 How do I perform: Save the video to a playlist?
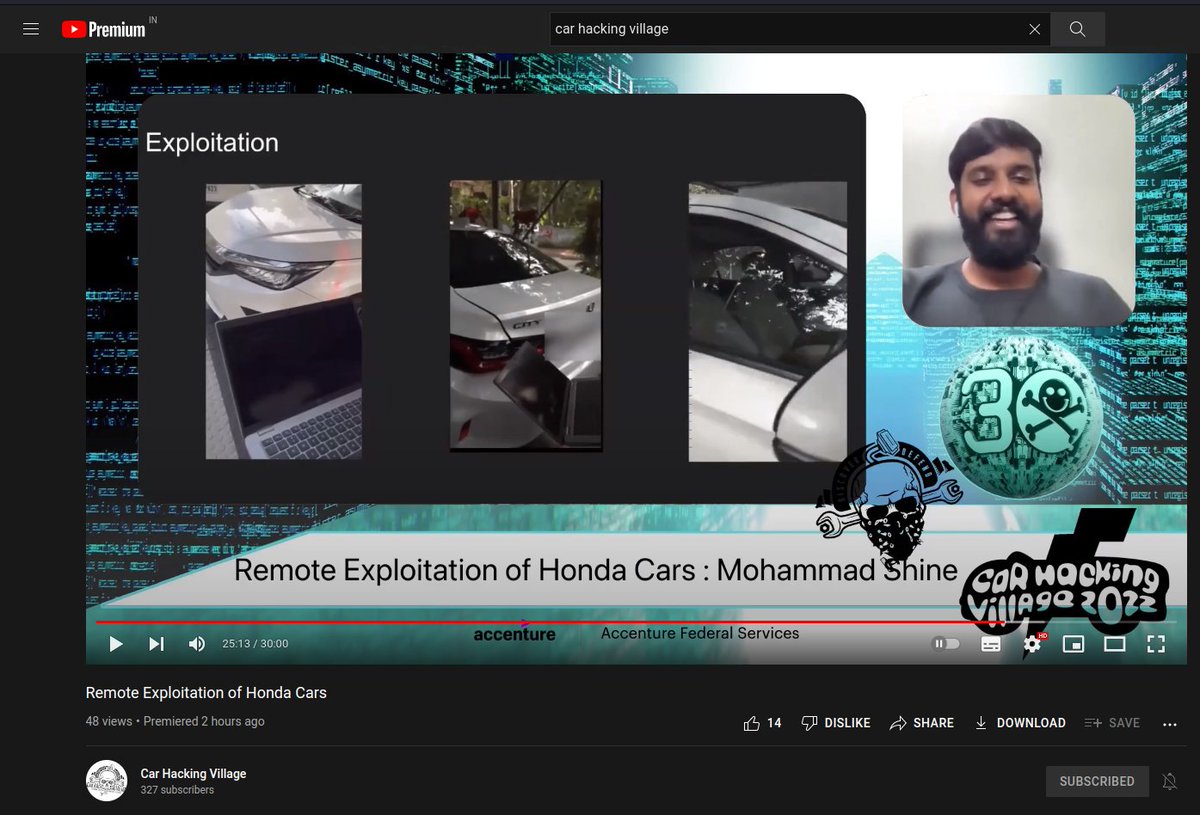click(x=1112, y=723)
